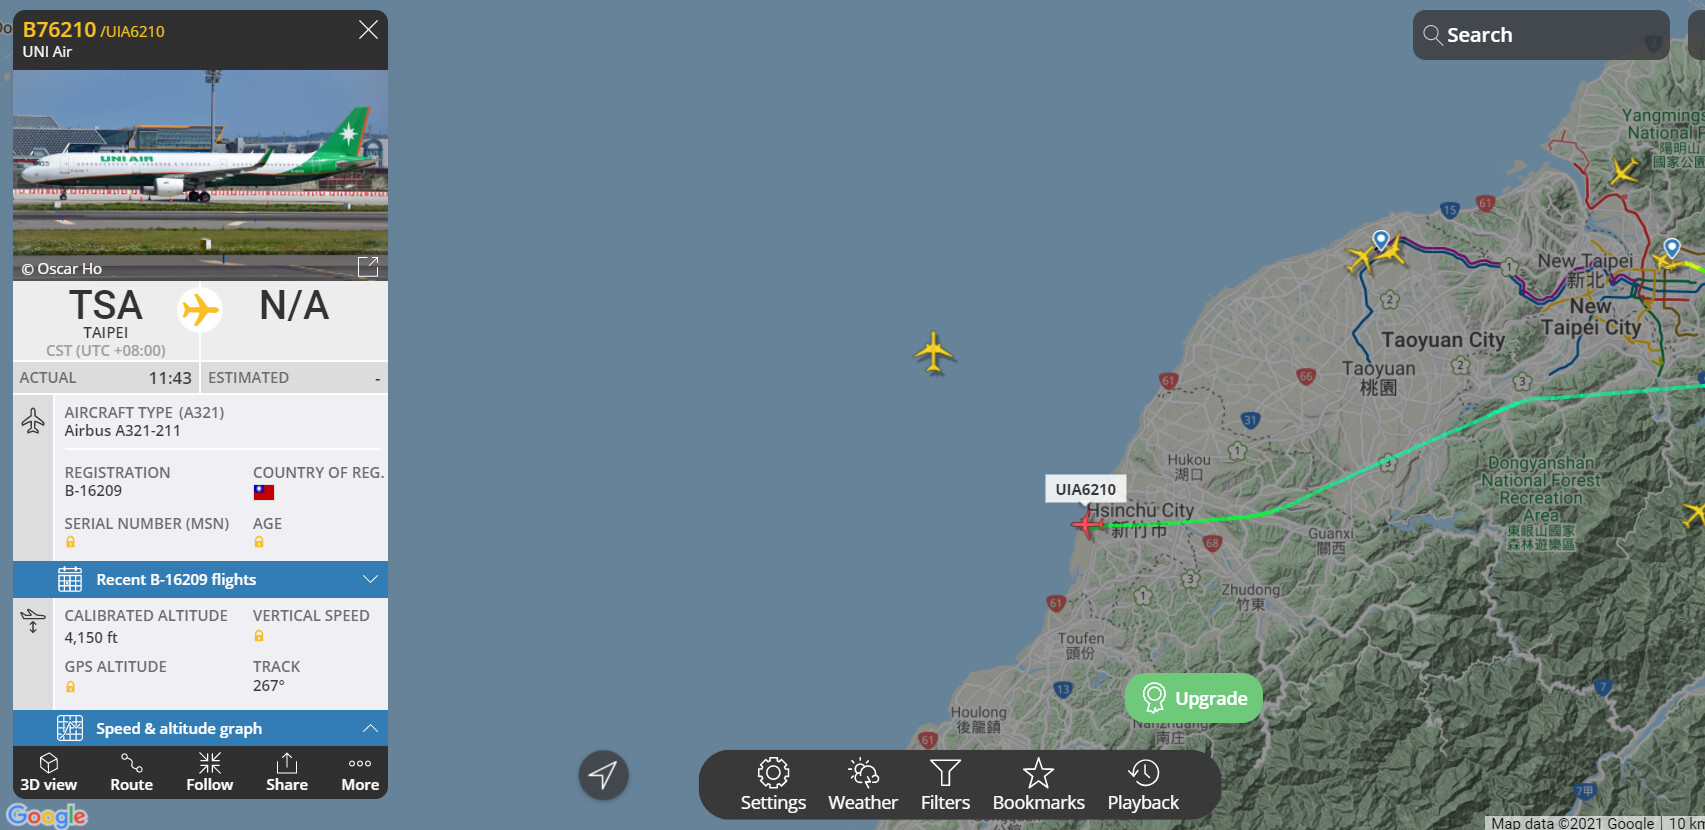
Task: Open the More options menu
Action: (x=360, y=772)
